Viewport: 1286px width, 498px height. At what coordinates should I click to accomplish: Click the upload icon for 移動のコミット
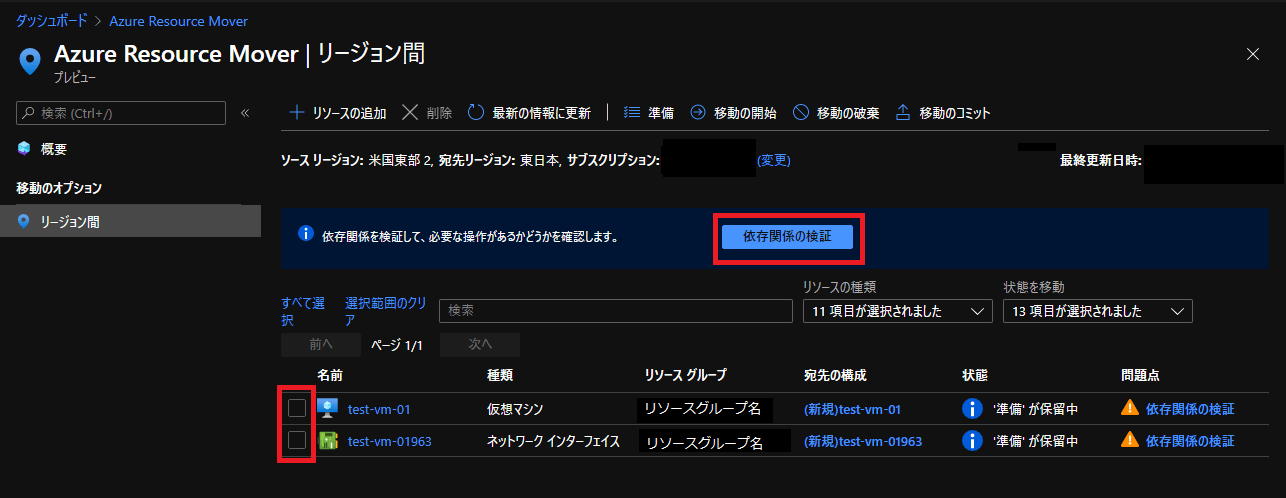pyautogui.click(x=903, y=113)
